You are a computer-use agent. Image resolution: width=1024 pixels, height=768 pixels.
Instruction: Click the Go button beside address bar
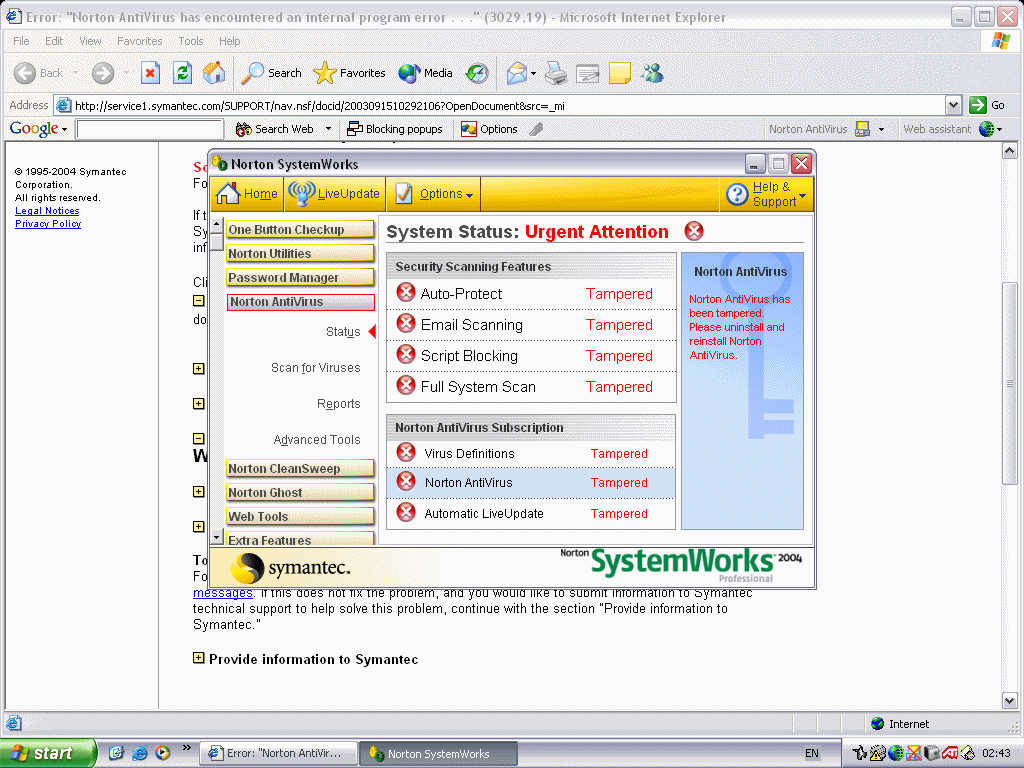987,104
